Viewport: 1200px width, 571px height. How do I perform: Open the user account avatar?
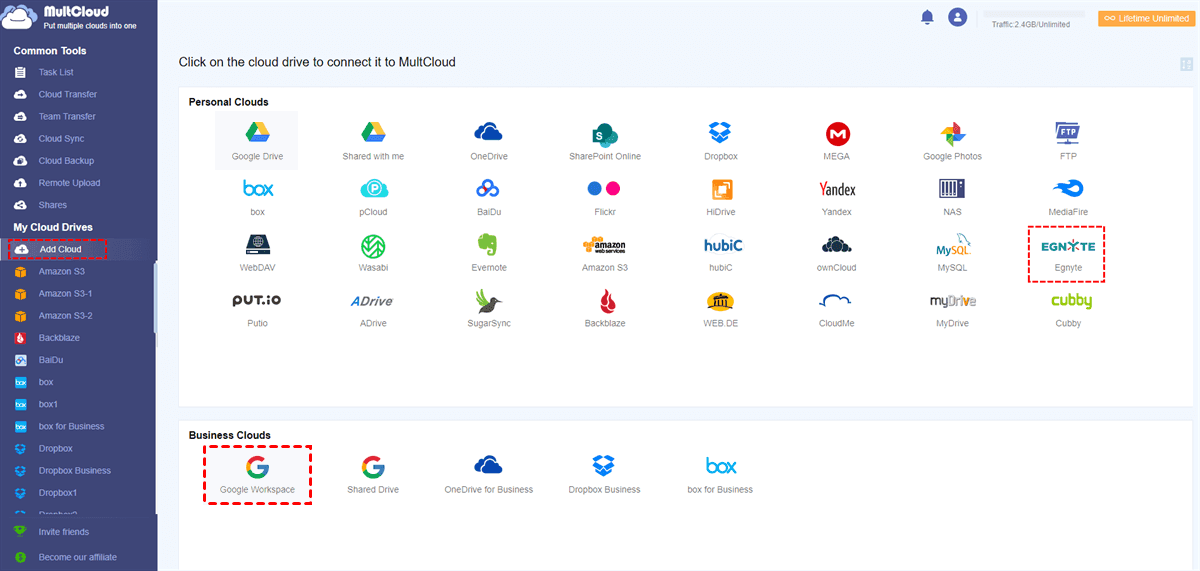[x=958, y=17]
